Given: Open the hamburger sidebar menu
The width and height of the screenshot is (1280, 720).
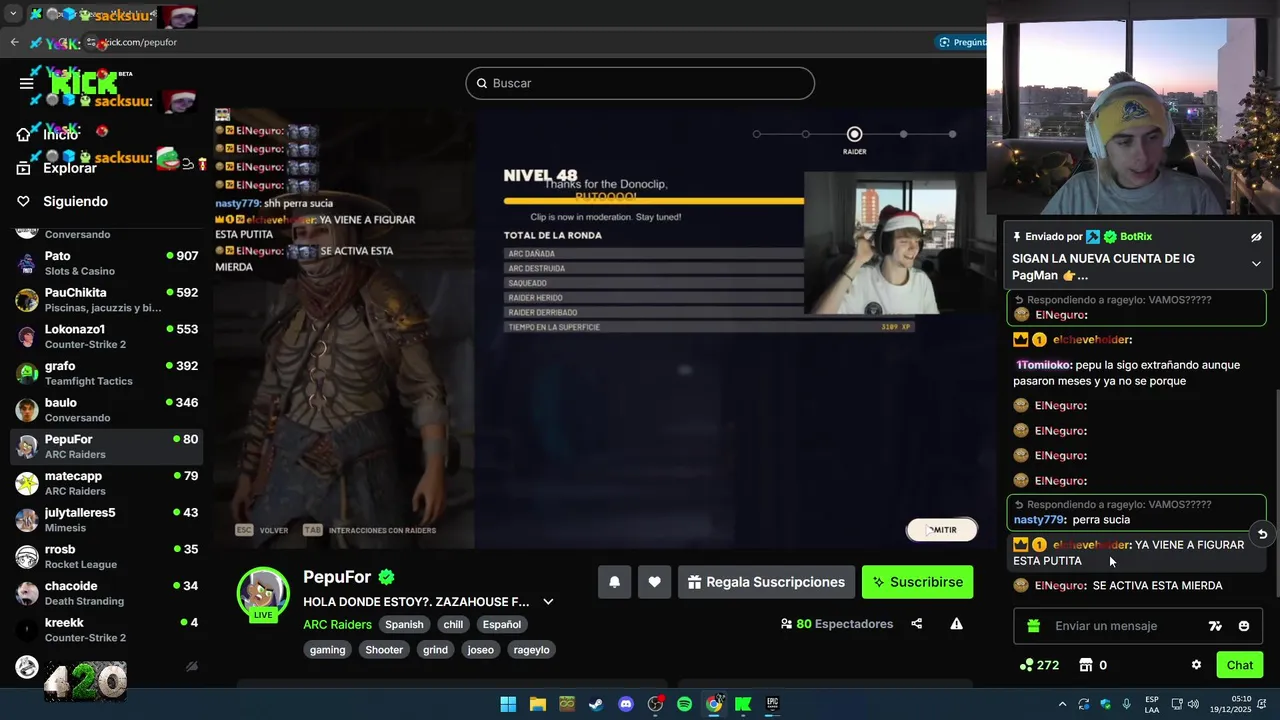Looking at the screenshot, I should click(26, 83).
